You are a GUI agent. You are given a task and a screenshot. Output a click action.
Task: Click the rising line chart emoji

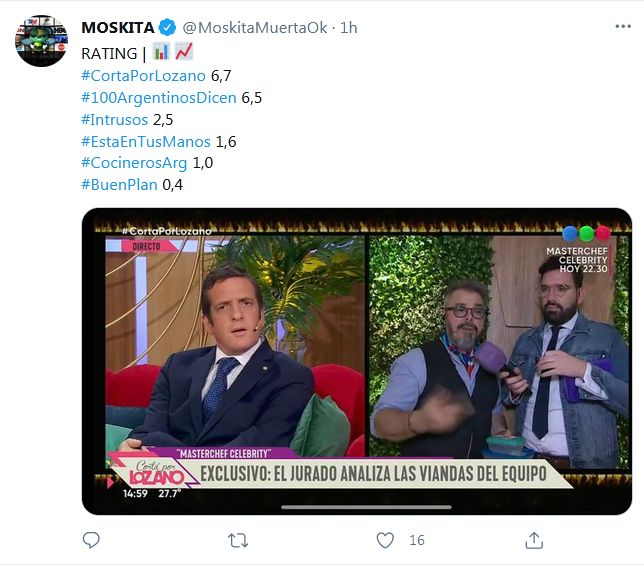coord(184,51)
